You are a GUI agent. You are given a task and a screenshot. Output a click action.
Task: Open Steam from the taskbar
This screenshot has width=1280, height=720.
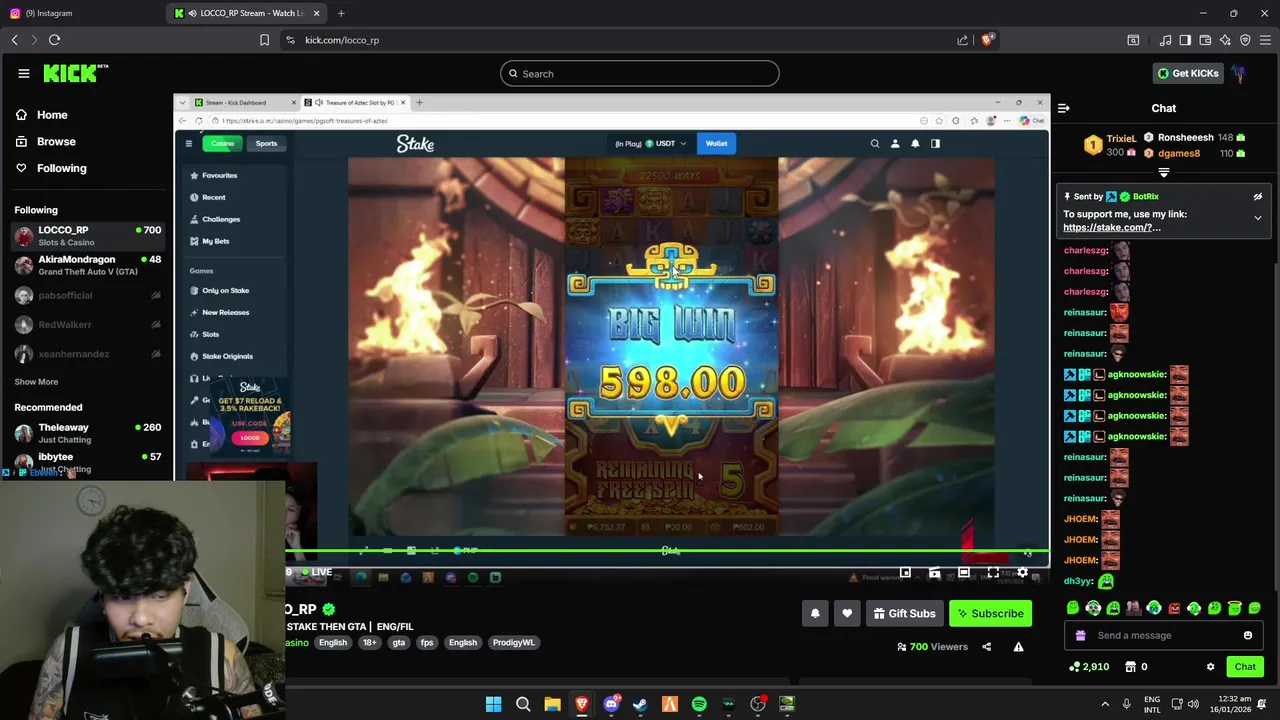[640, 705]
